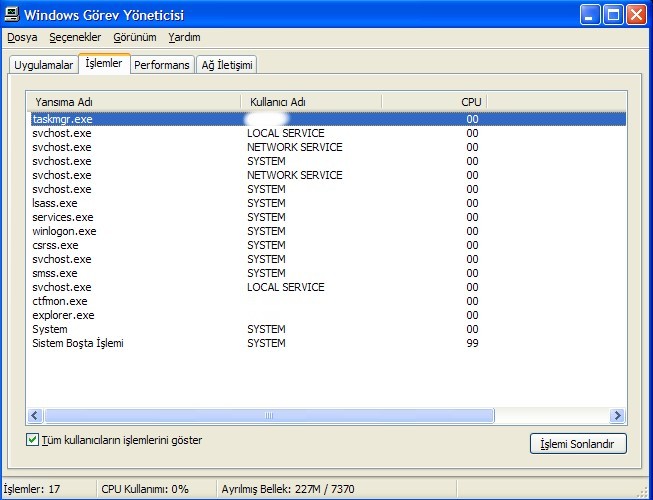Image resolution: width=653 pixels, height=500 pixels.
Task: Select the csrss.exe process
Action: coord(55,245)
